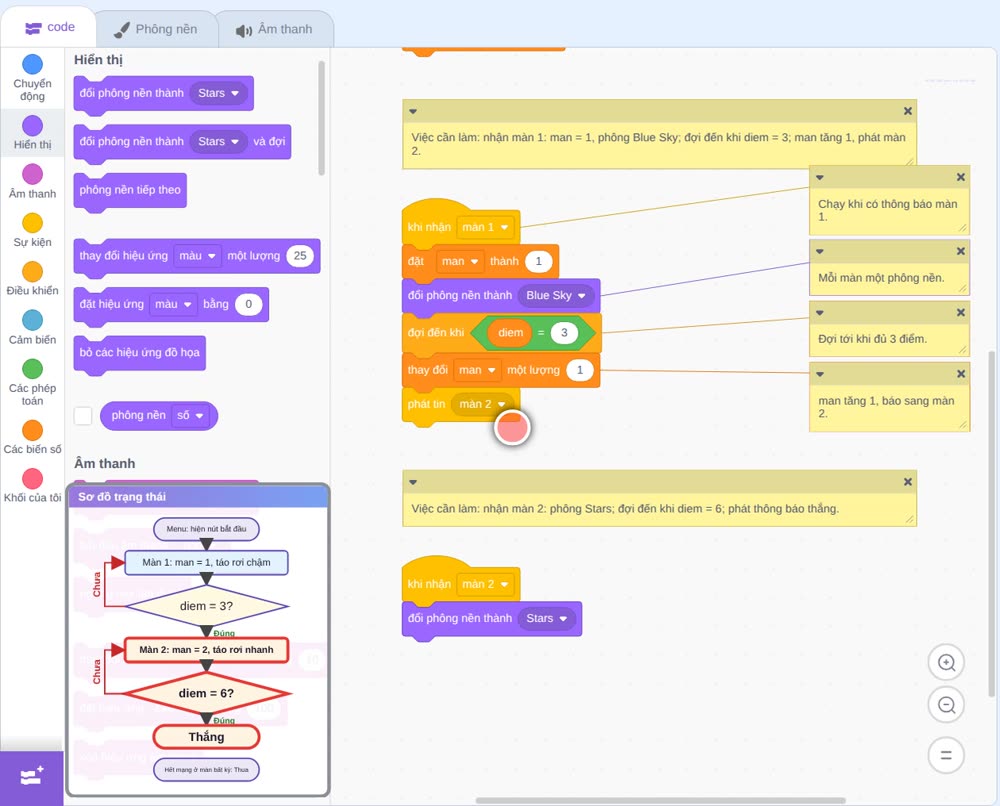Collapse the 'nhận màn 1' task comment
This screenshot has width=1000, height=806.
click(413, 112)
